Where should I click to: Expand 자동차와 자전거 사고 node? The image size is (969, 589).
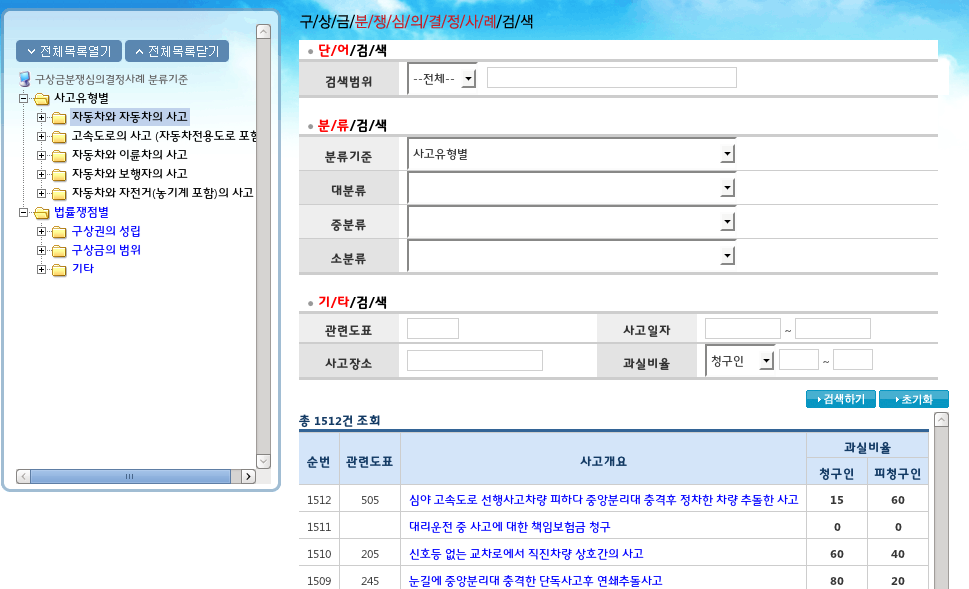pyautogui.click(x=41, y=193)
